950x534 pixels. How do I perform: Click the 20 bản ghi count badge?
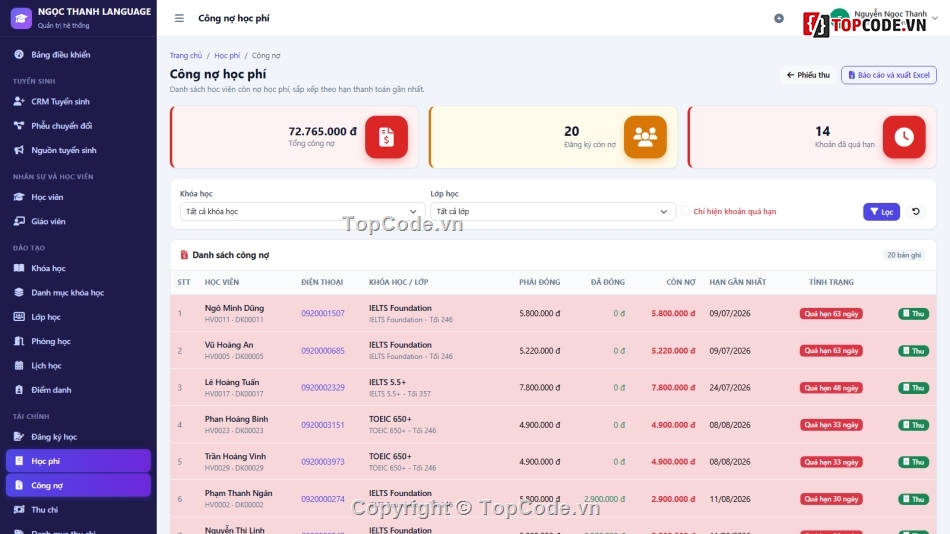[904, 255]
